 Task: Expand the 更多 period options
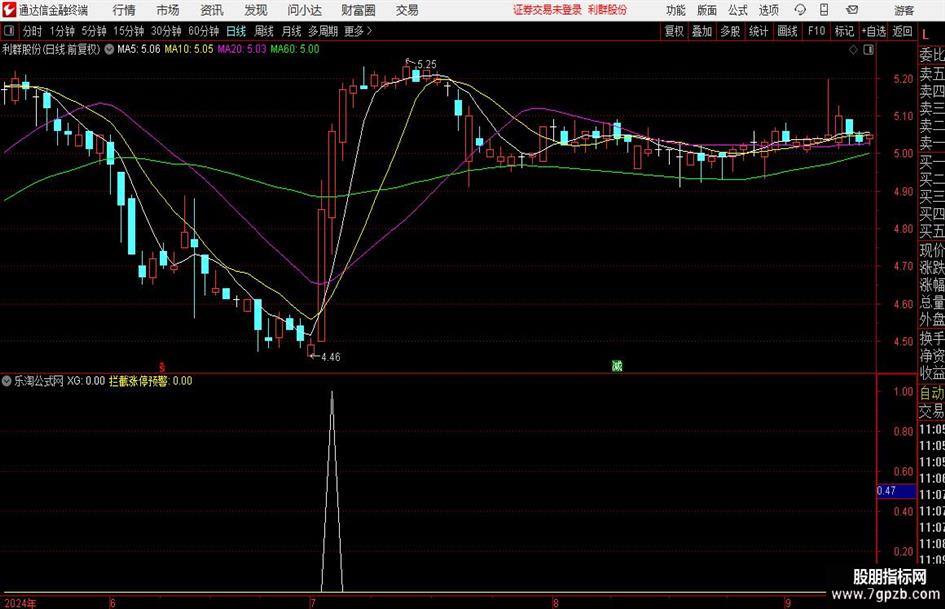click(358, 31)
